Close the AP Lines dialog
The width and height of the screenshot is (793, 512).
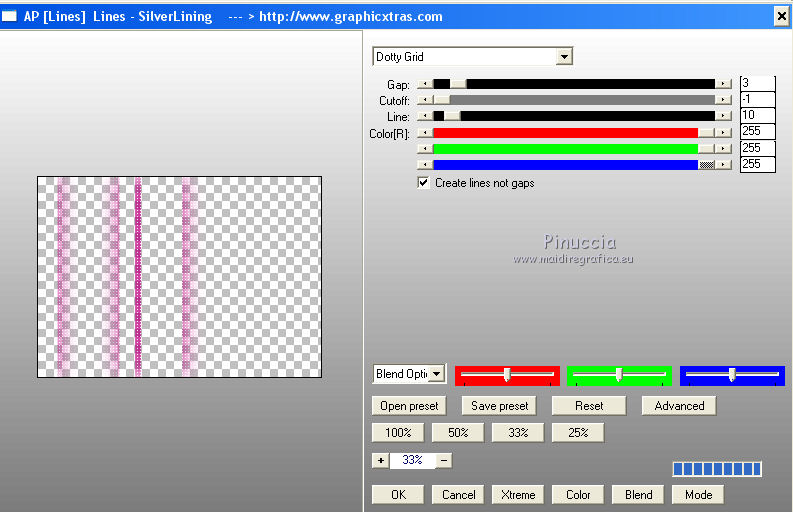[781, 17]
